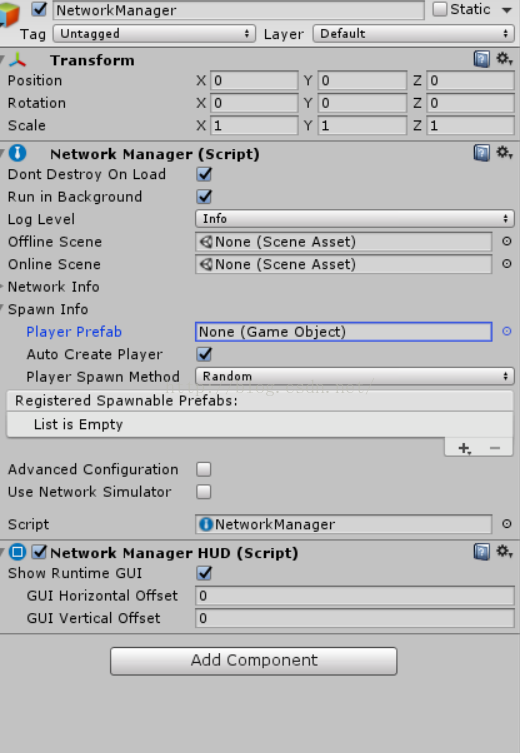The width and height of the screenshot is (520, 753).
Task: Open Offline Scene object picker circle
Action: pyautogui.click(x=507, y=241)
